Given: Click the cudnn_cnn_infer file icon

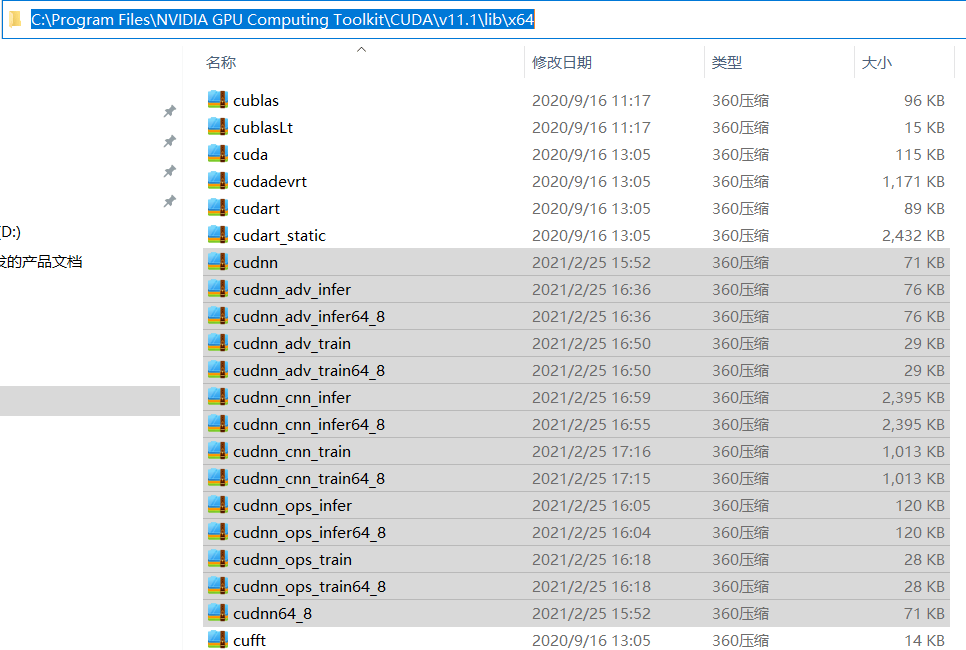Looking at the screenshot, I should tap(218, 397).
